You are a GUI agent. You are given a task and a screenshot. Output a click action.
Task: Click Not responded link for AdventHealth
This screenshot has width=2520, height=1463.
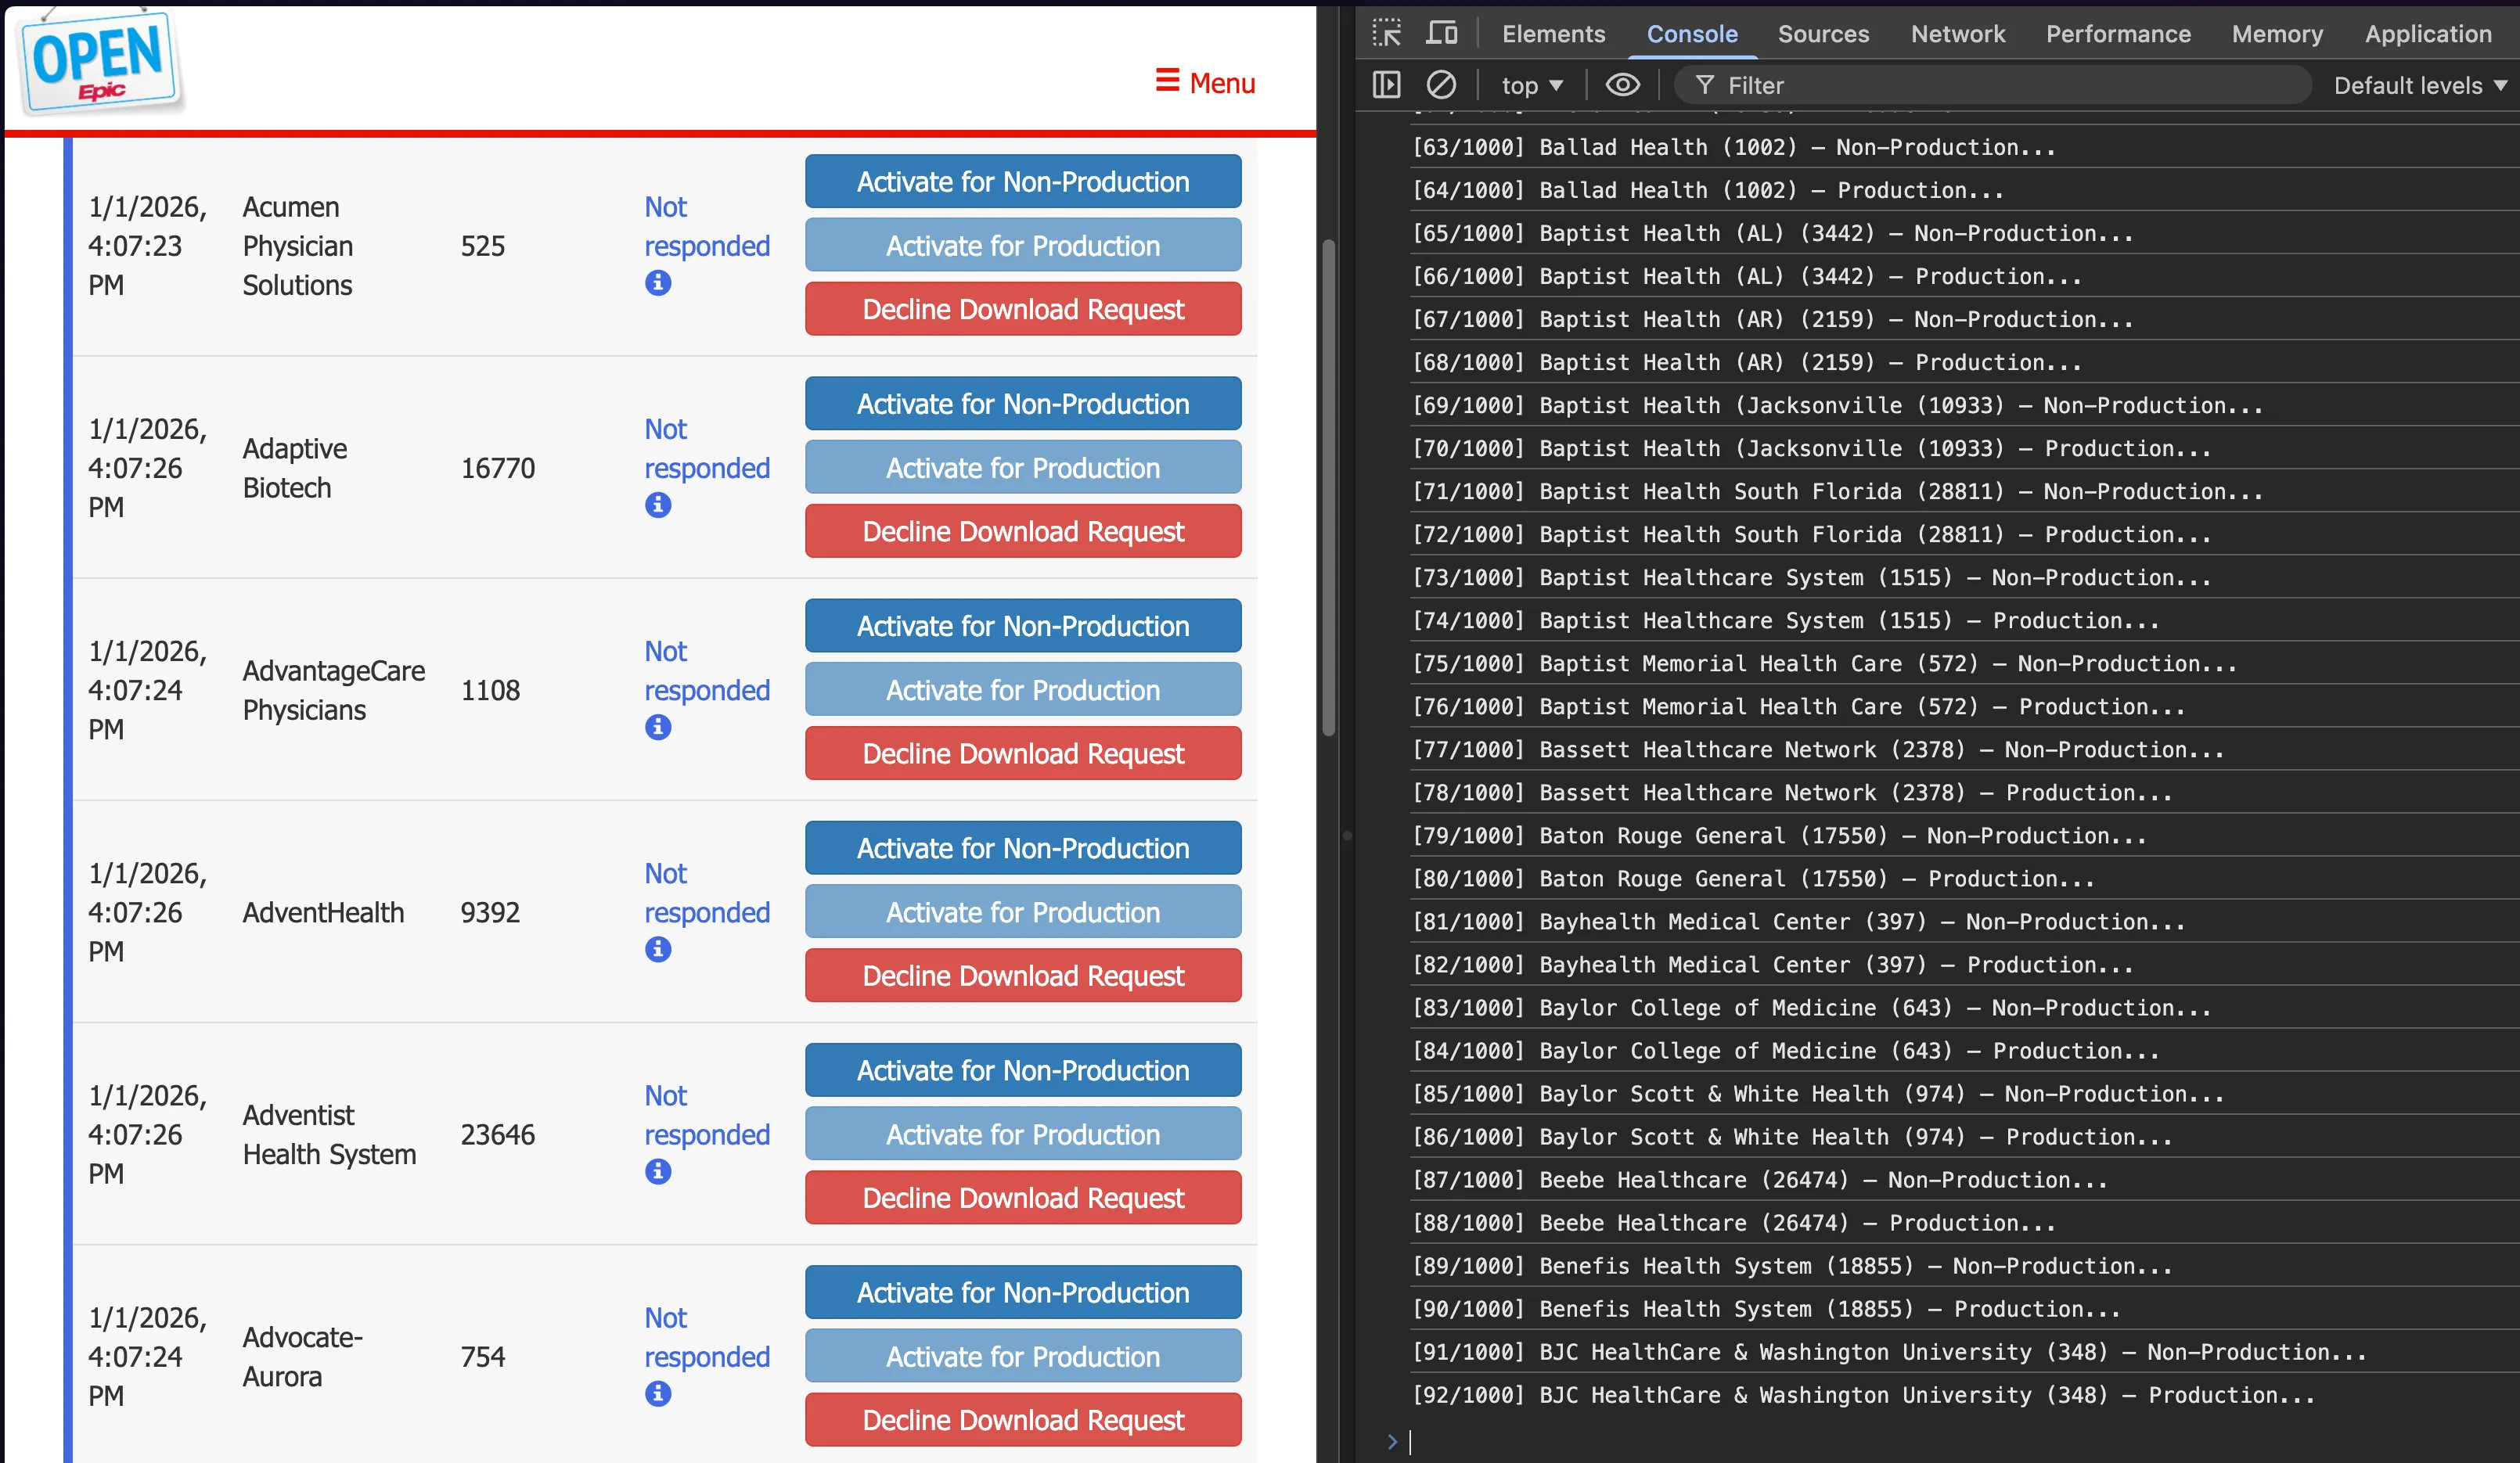tap(707, 892)
